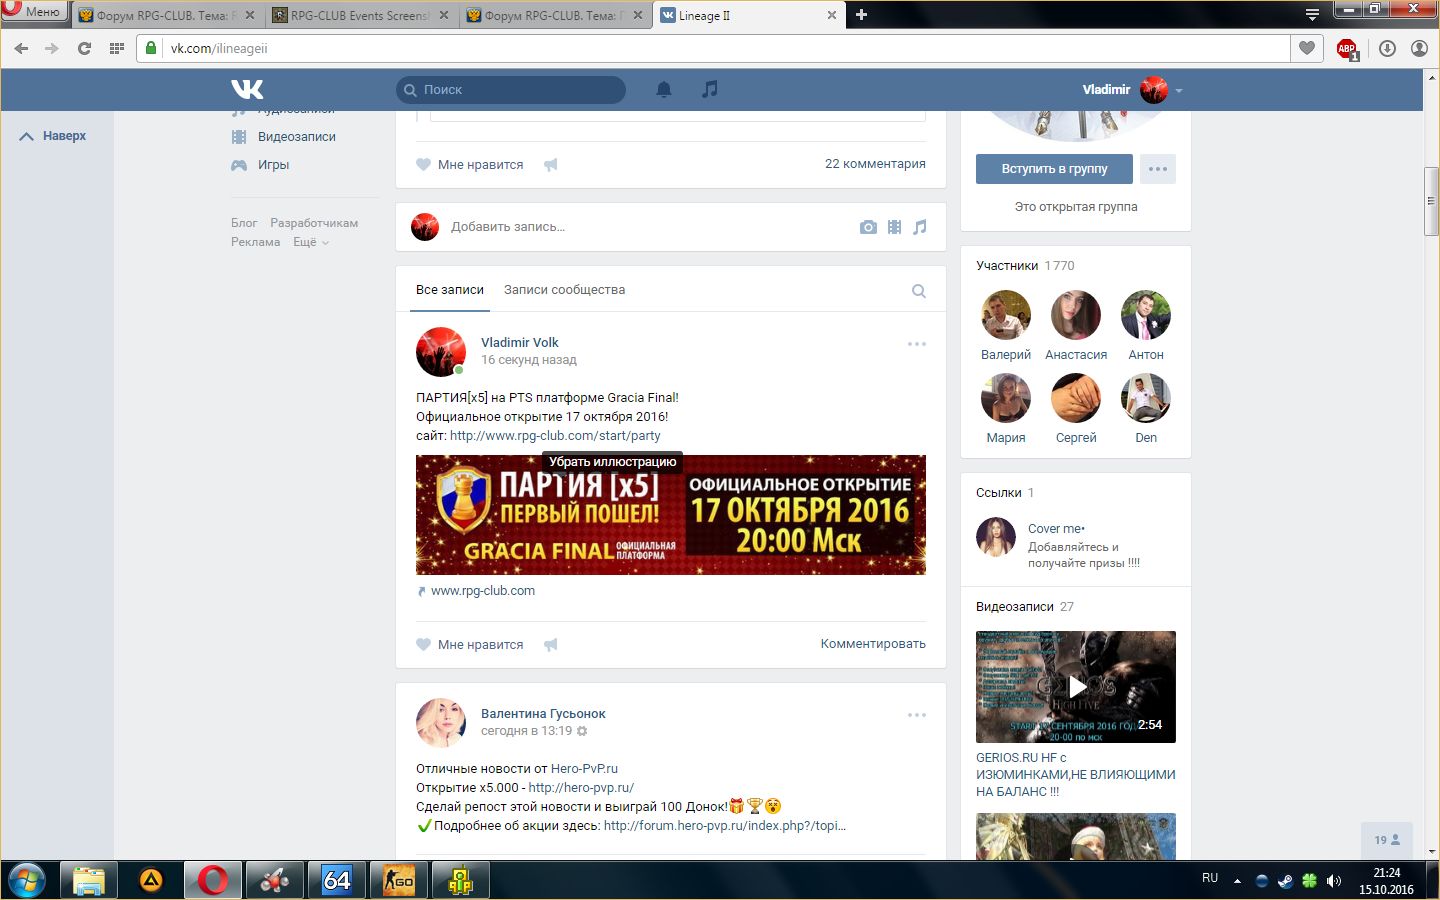Screen dimensions: 1440x900
Task: Like Vladimir Volk's post
Action: point(470,645)
